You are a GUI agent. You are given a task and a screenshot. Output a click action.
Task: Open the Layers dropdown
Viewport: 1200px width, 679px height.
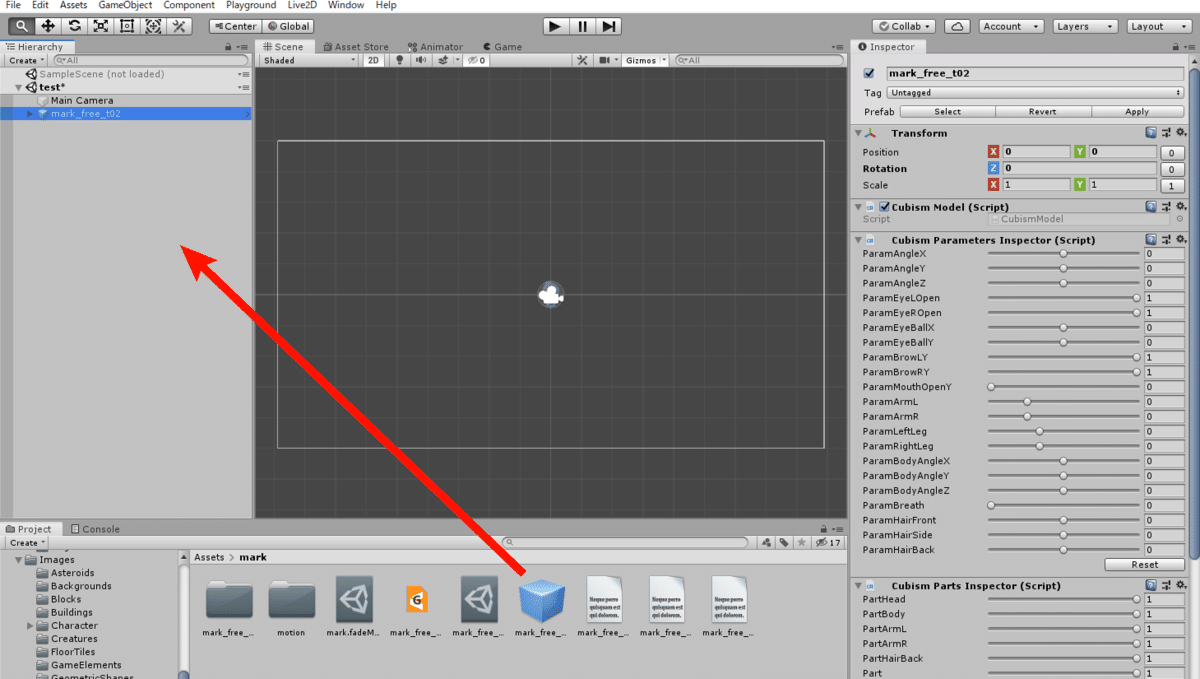click(x=1085, y=26)
